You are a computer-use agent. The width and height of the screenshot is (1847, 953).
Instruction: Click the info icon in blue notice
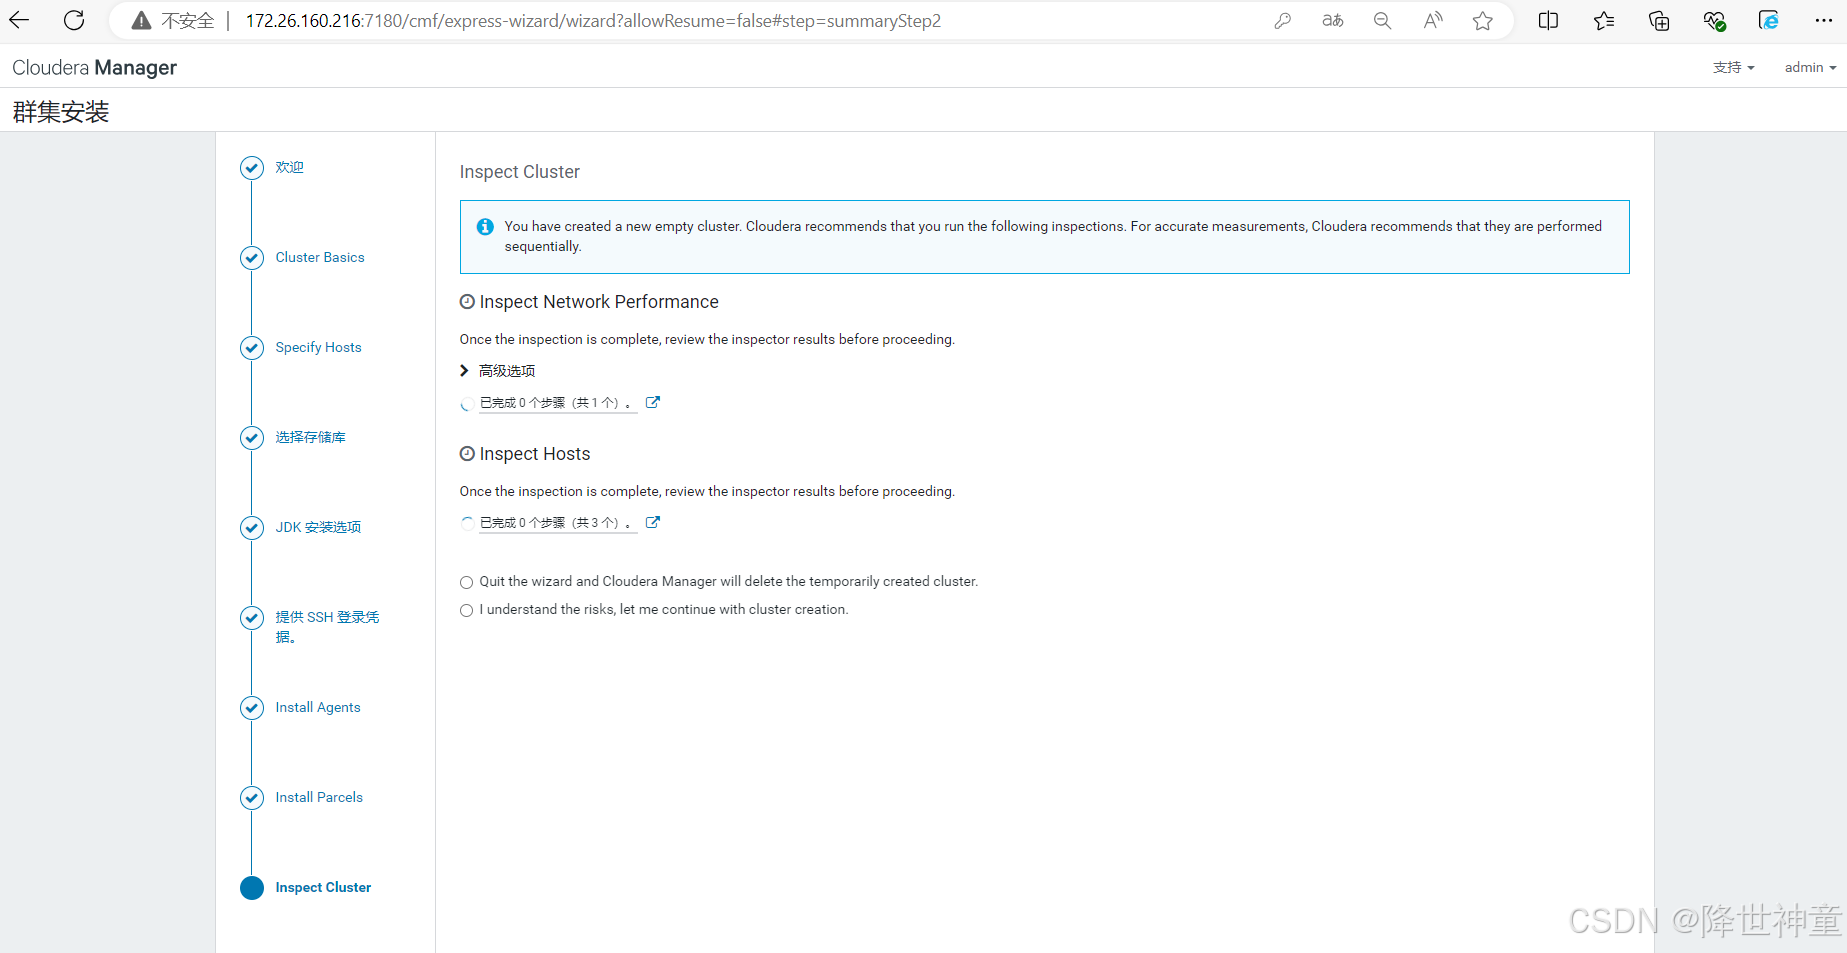[485, 227]
